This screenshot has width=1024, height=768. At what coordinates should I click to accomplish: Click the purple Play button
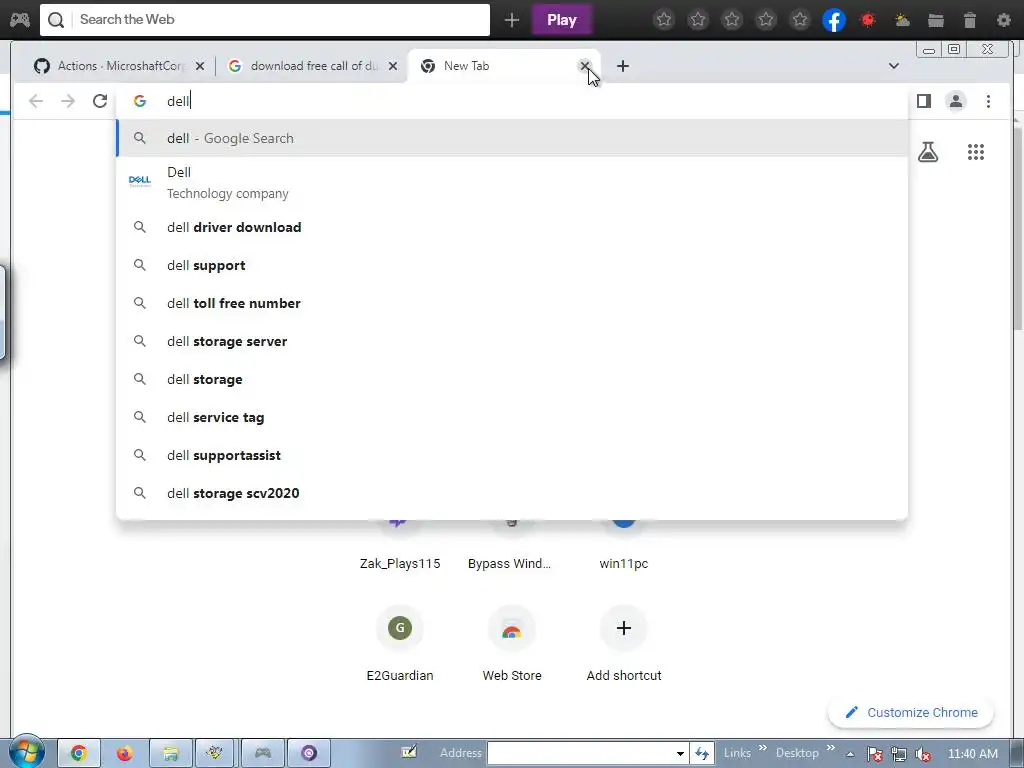[562, 20]
